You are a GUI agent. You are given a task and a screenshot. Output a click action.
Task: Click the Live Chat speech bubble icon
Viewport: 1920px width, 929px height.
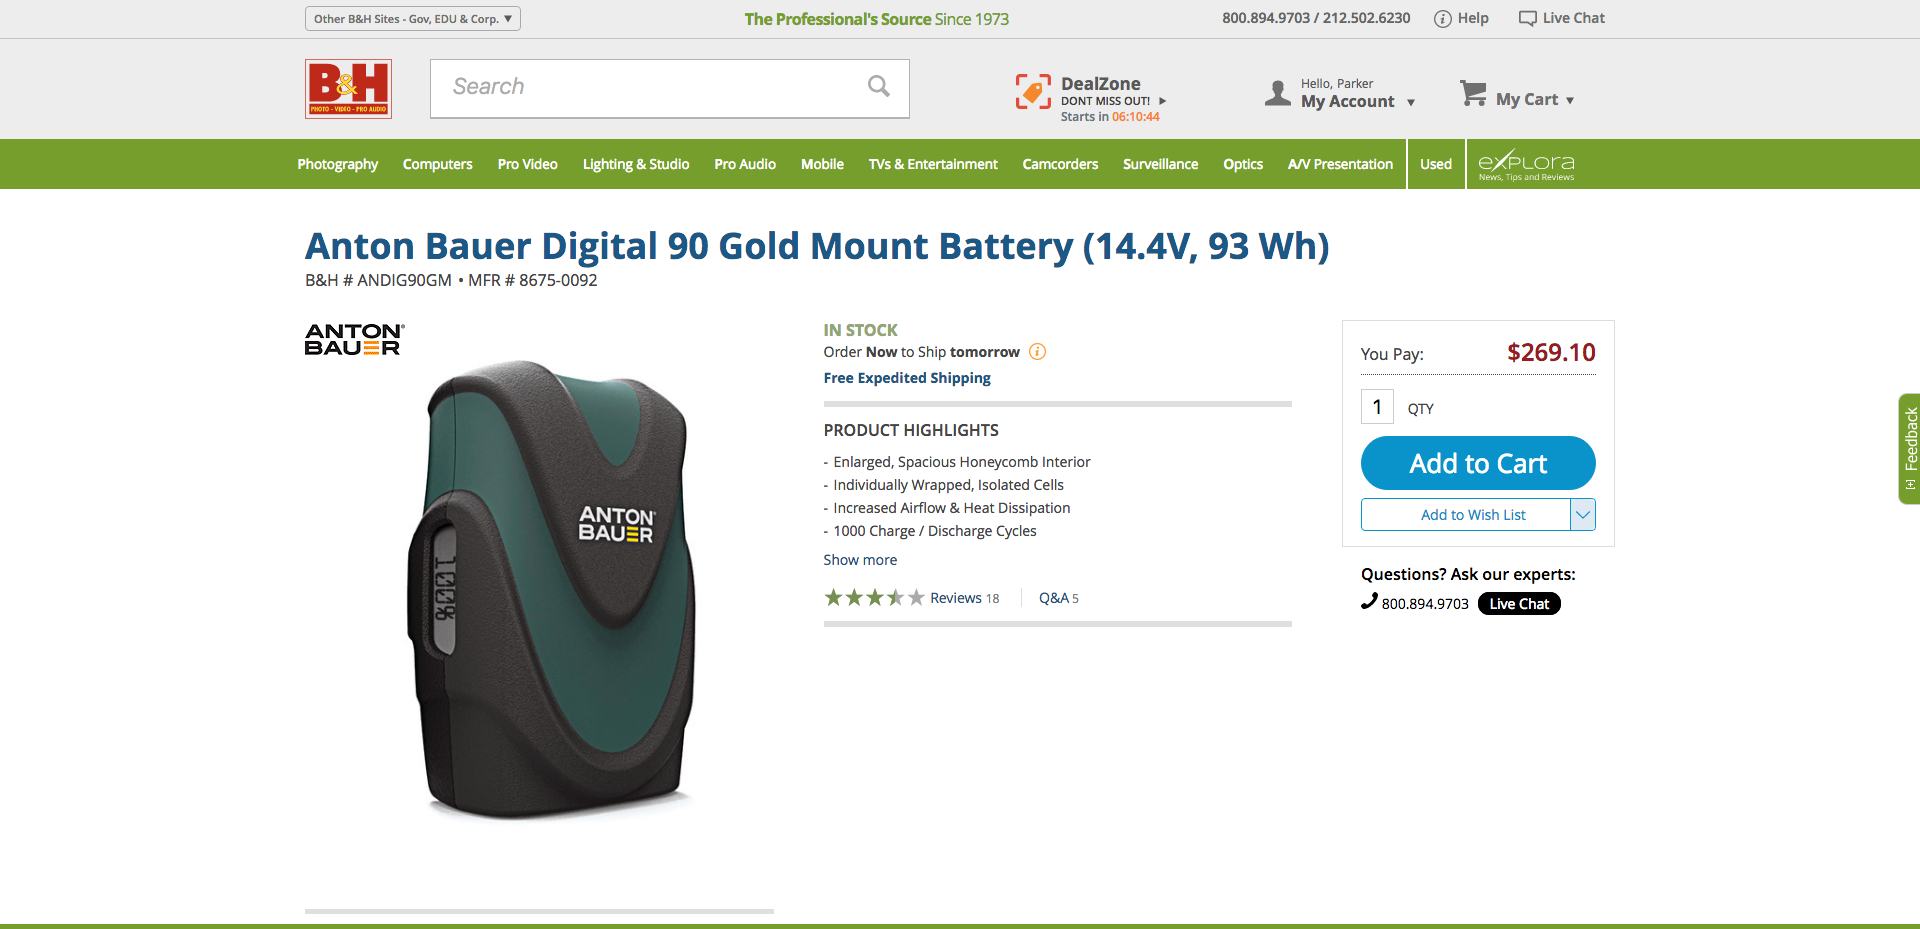pyautogui.click(x=1527, y=19)
